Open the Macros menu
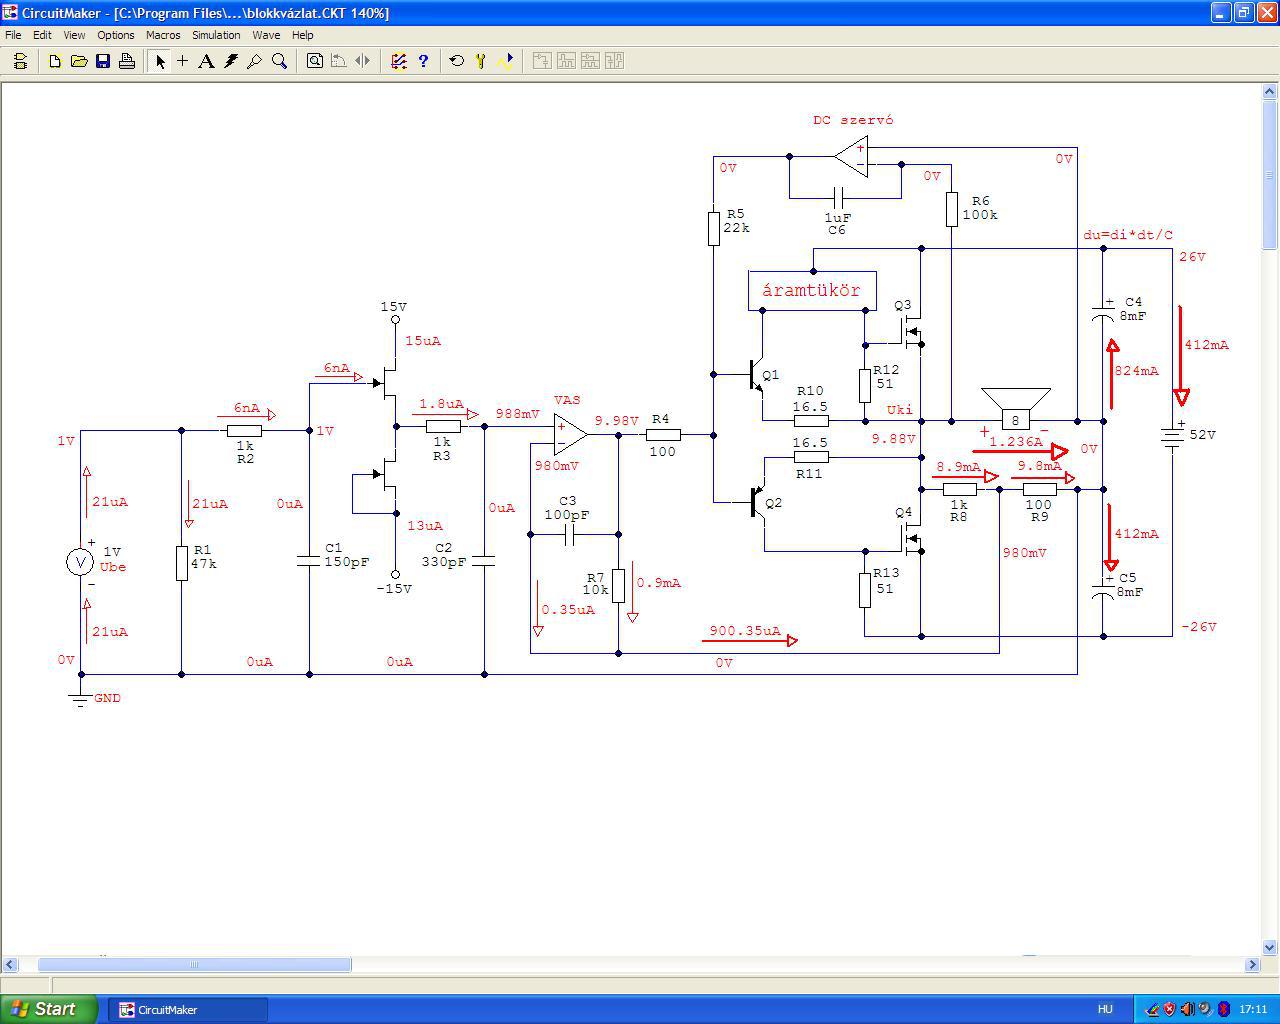This screenshot has width=1280, height=1024. [x=163, y=35]
